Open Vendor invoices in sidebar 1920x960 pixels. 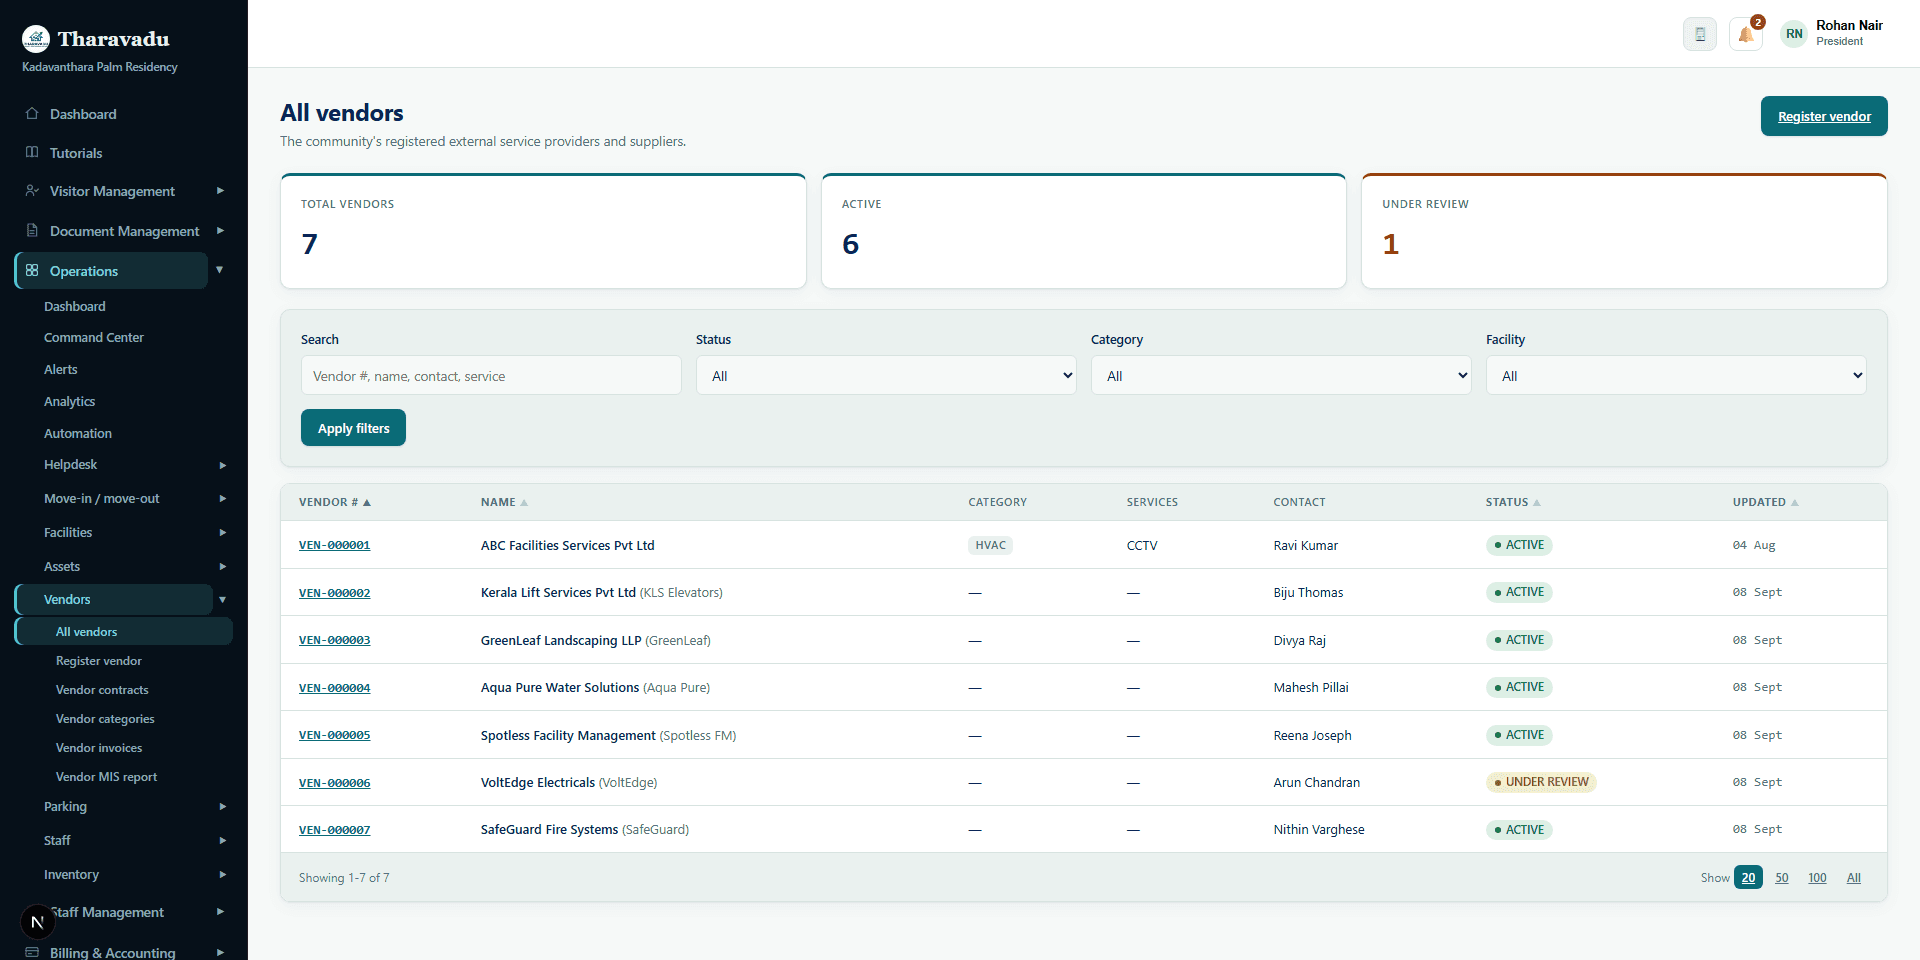pyautogui.click(x=99, y=748)
